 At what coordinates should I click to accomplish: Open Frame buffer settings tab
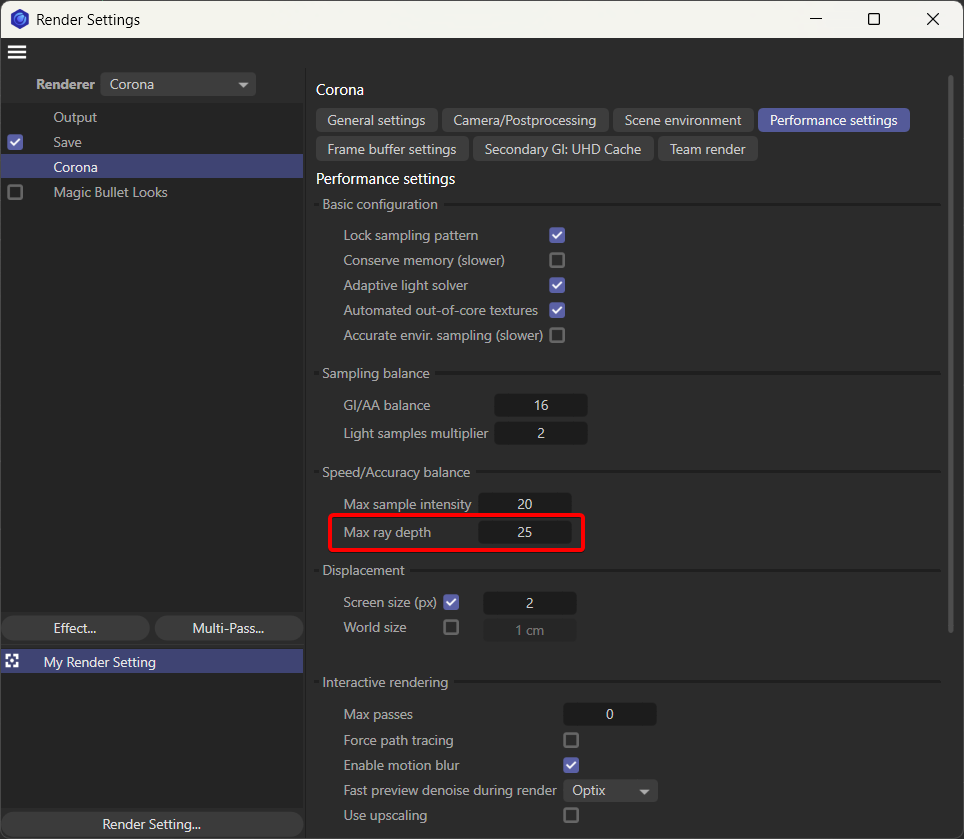point(392,149)
